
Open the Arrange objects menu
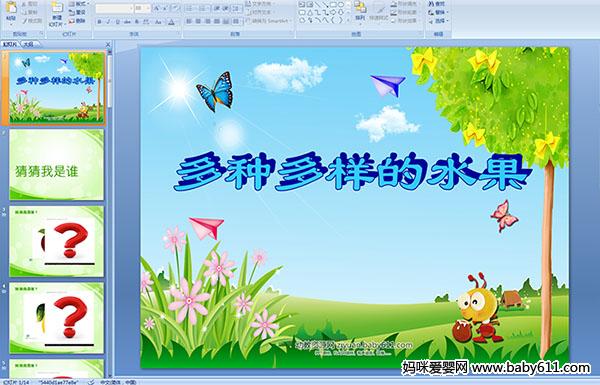tap(360, 13)
